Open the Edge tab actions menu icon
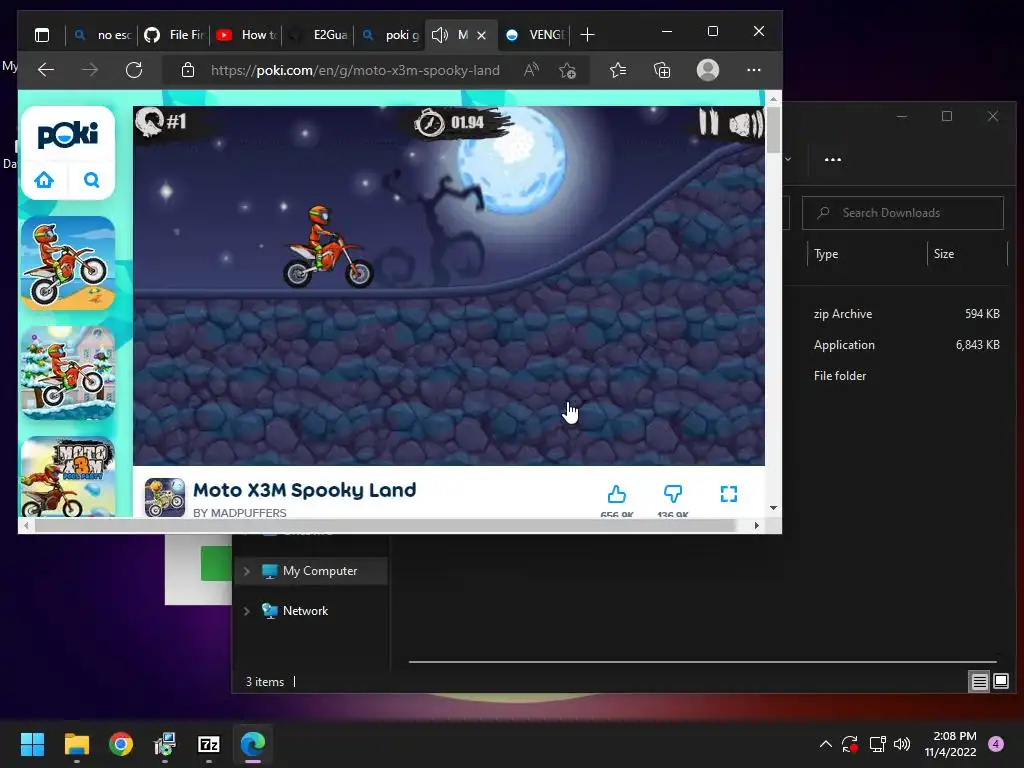The height and width of the screenshot is (768, 1024). pos(42,35)
